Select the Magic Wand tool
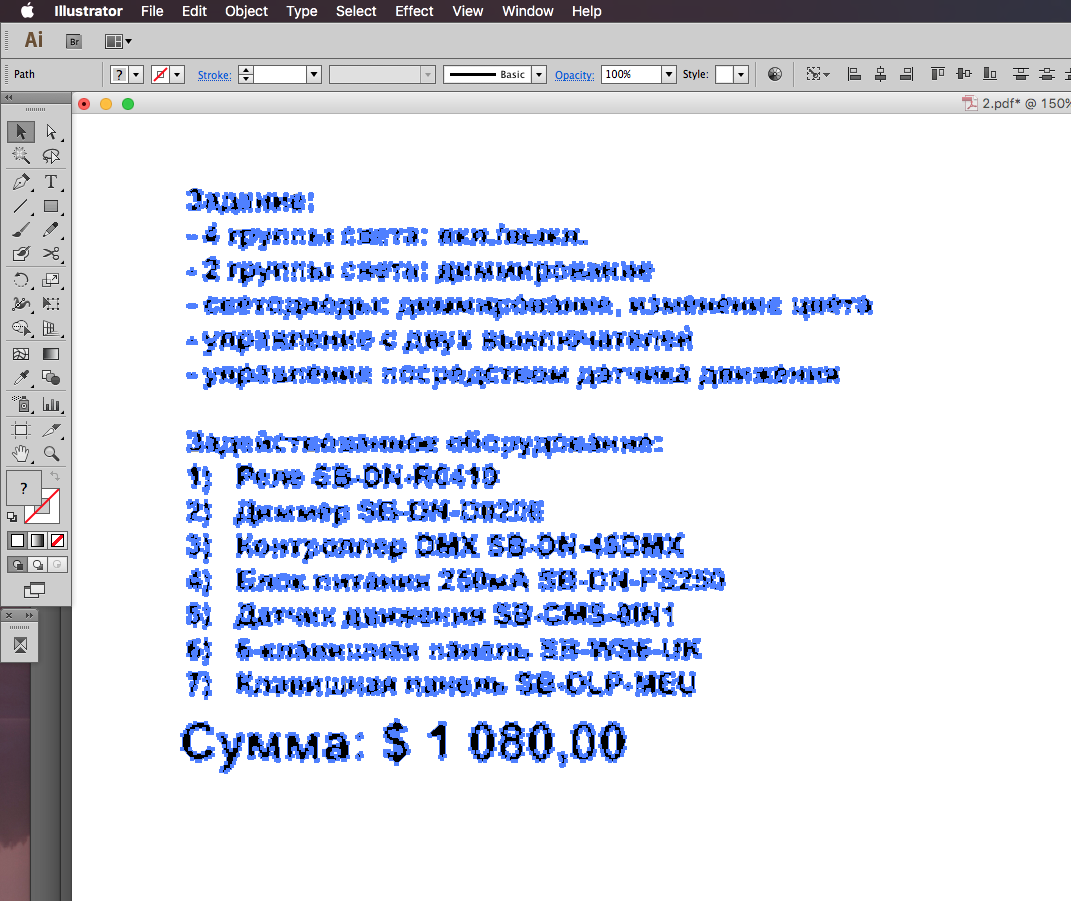1071x901 pixels. 20,156
